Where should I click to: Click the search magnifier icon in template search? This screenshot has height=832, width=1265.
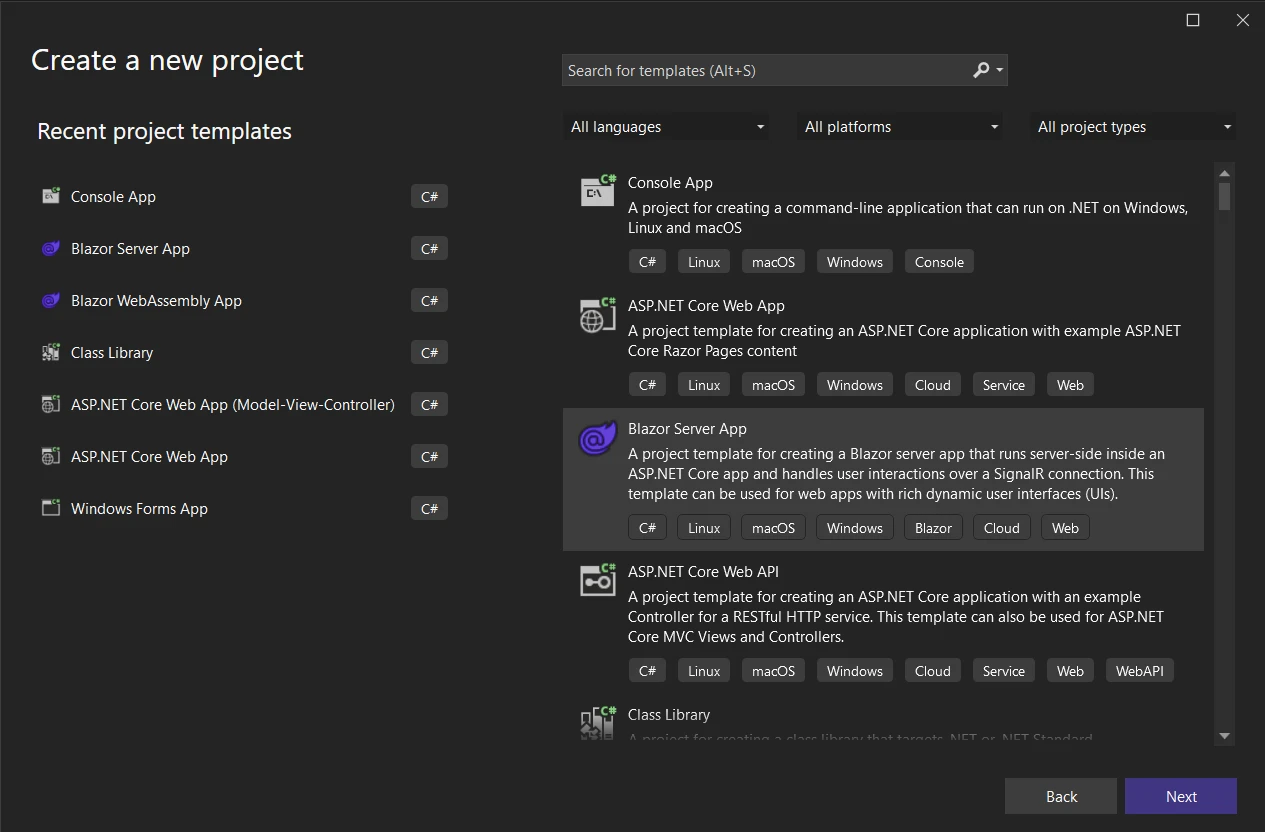tap(981, 70)
